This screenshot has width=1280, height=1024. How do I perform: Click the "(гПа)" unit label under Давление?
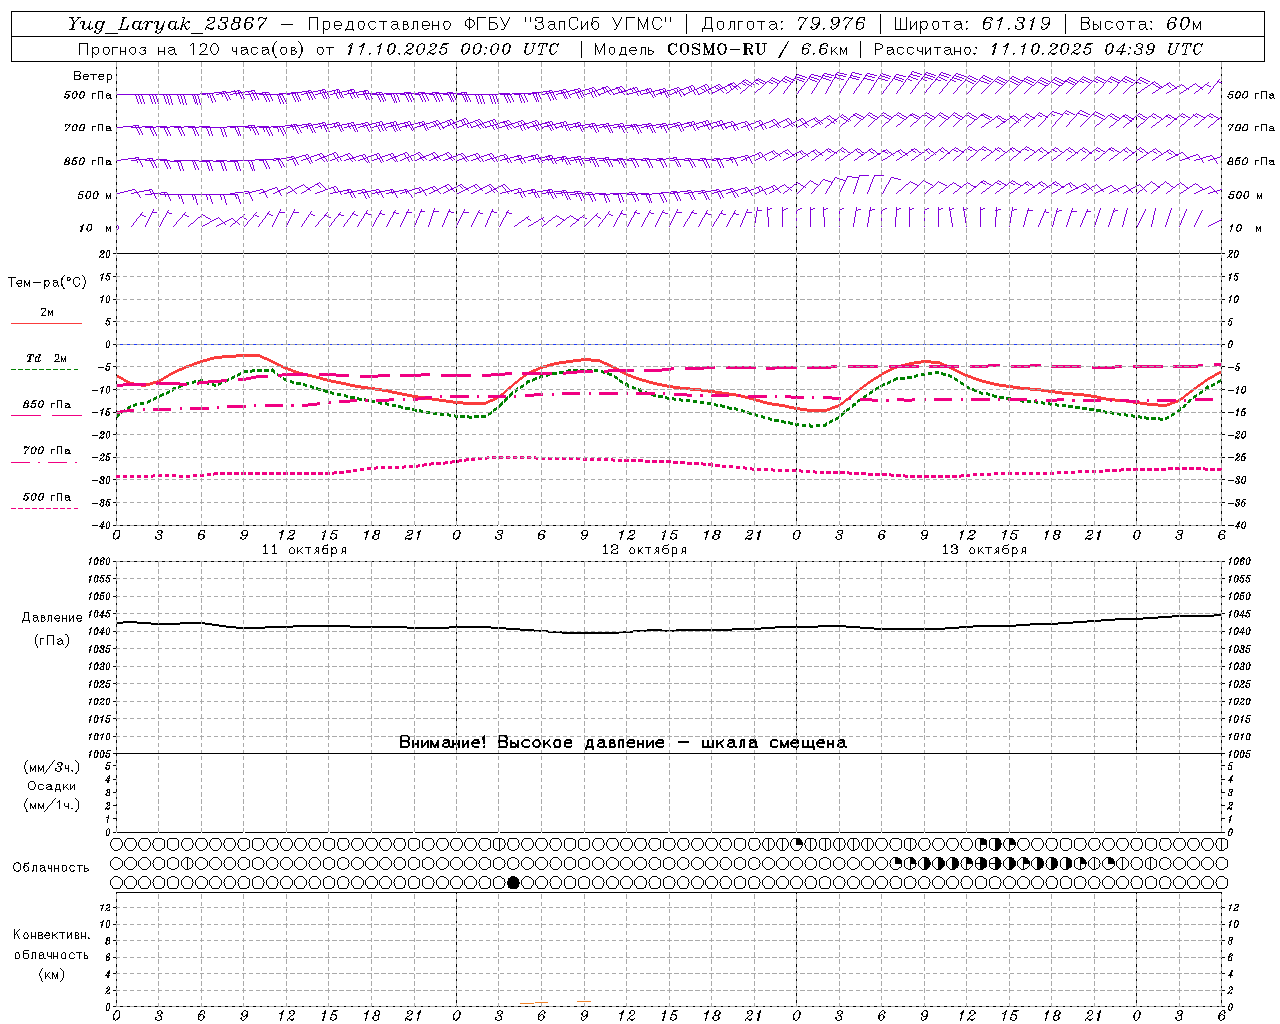pyautogui.click(x=52, y=641)
